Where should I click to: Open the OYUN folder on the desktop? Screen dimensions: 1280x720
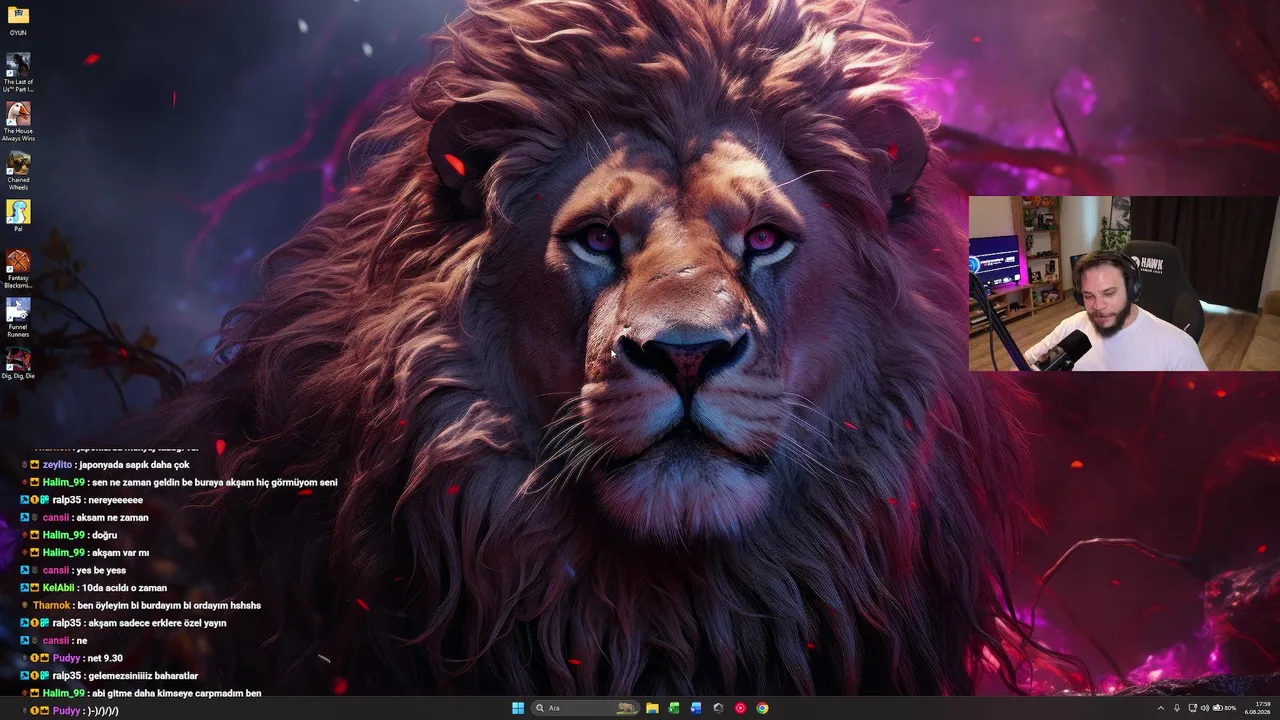point(18,20)
